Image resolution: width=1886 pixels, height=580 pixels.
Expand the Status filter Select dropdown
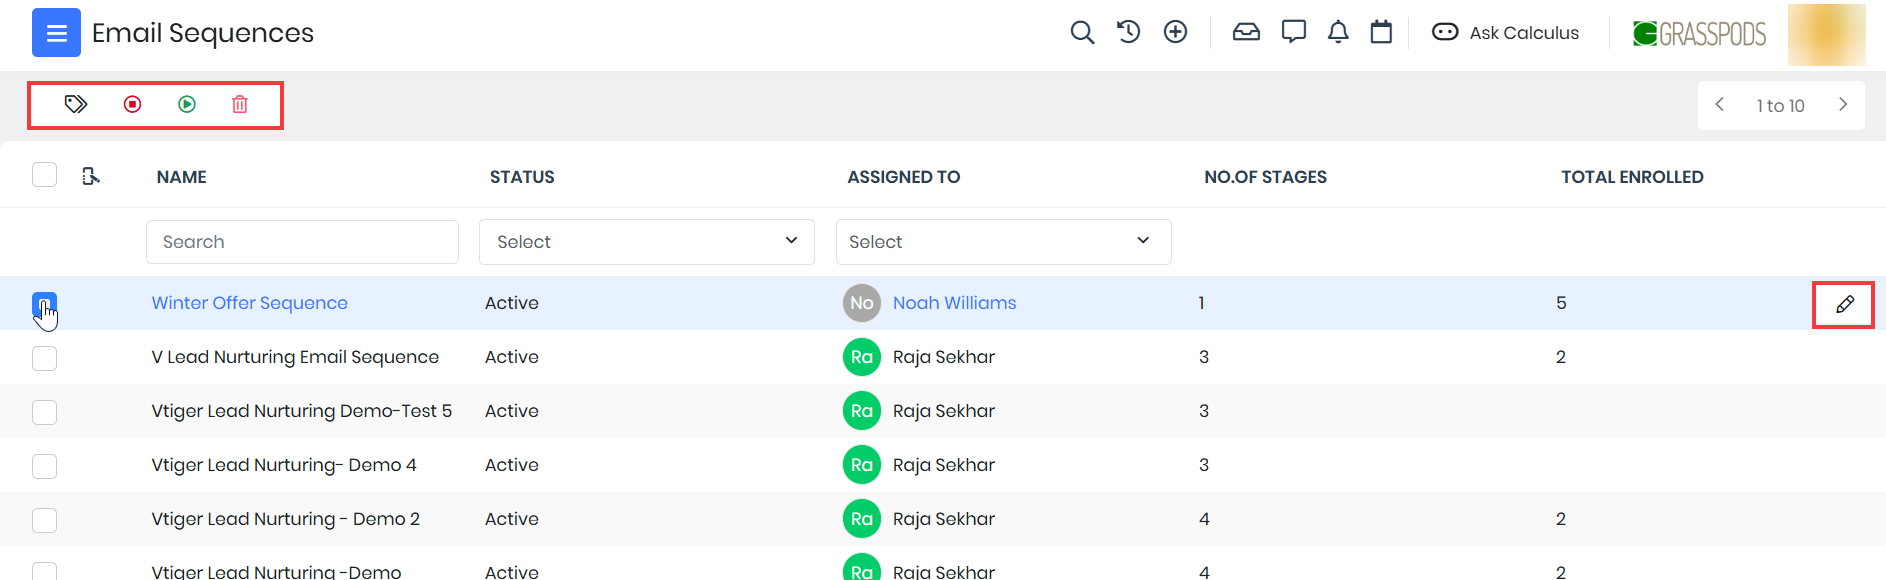[646, 242]
